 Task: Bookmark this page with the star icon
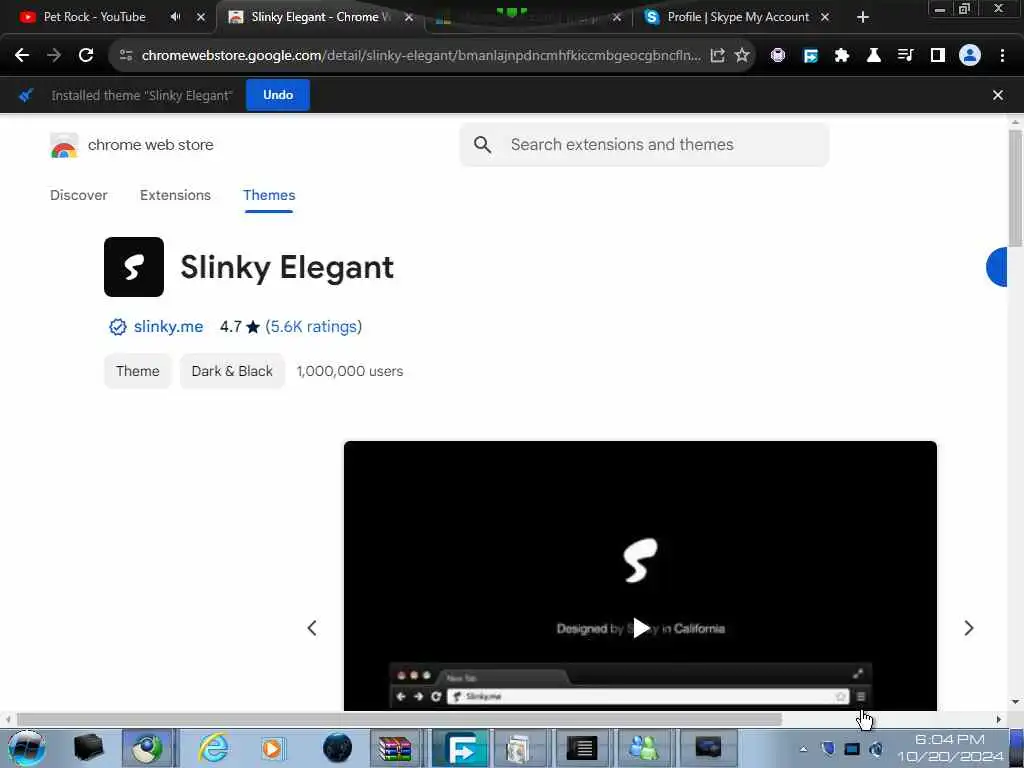tap(742, 56)
